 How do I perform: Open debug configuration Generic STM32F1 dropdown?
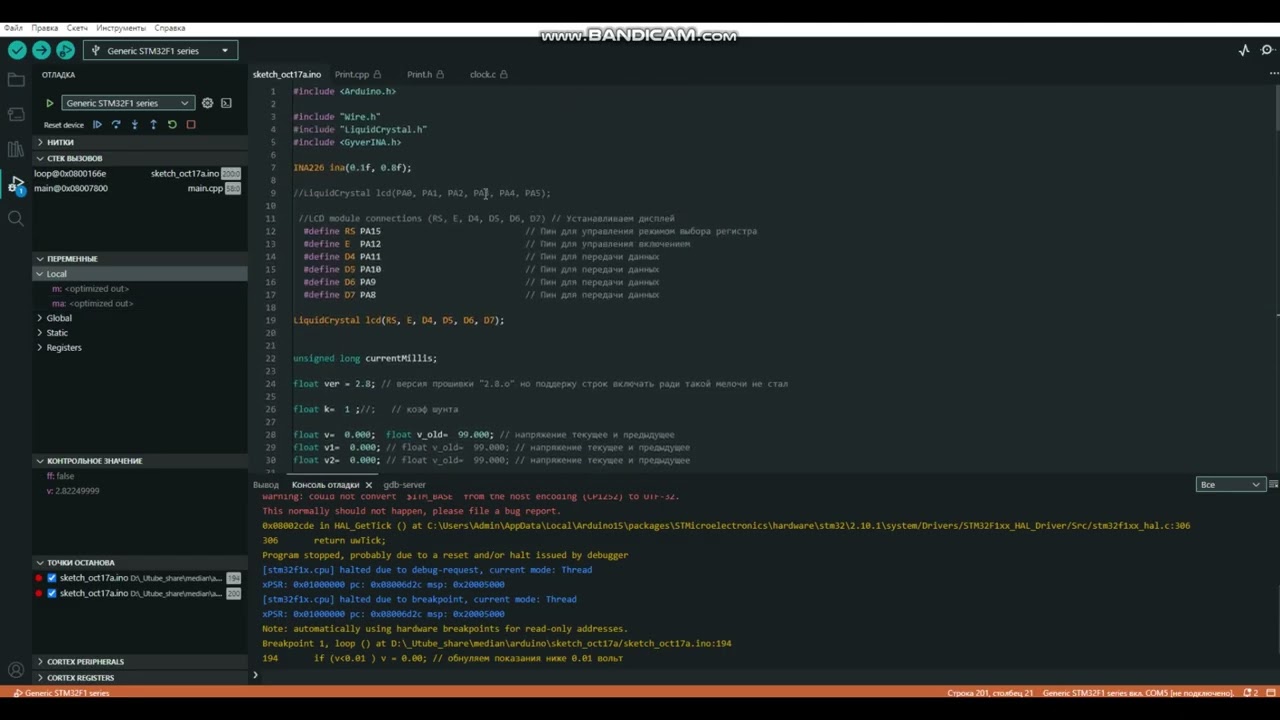pyautogui.click(x=127, y=103)
